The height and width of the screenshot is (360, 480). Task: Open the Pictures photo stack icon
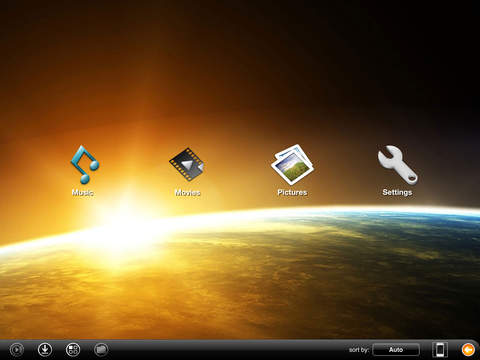pos(292,164)
